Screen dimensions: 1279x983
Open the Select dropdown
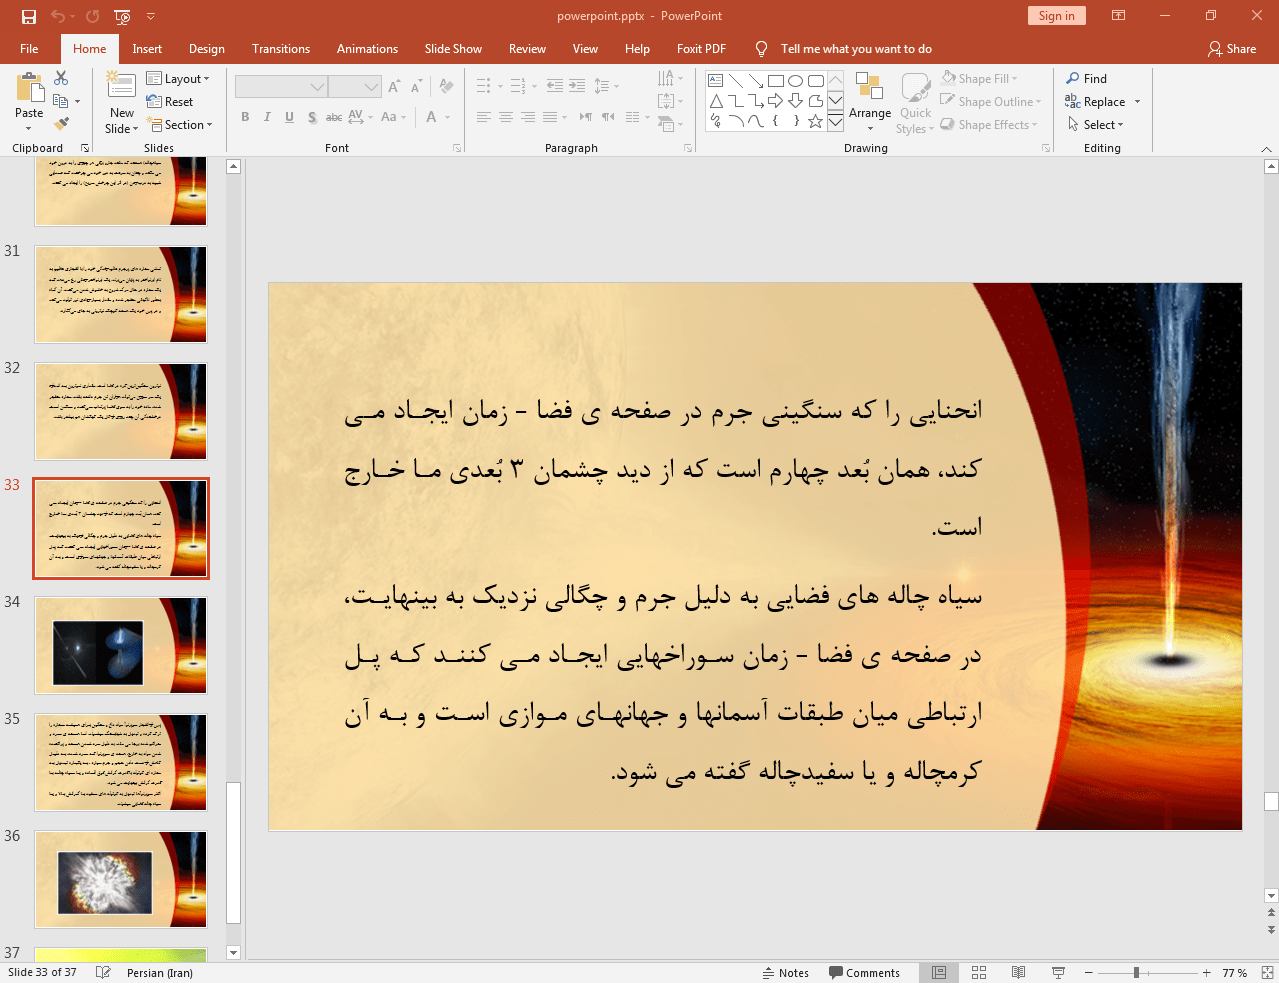(1095, 125)
